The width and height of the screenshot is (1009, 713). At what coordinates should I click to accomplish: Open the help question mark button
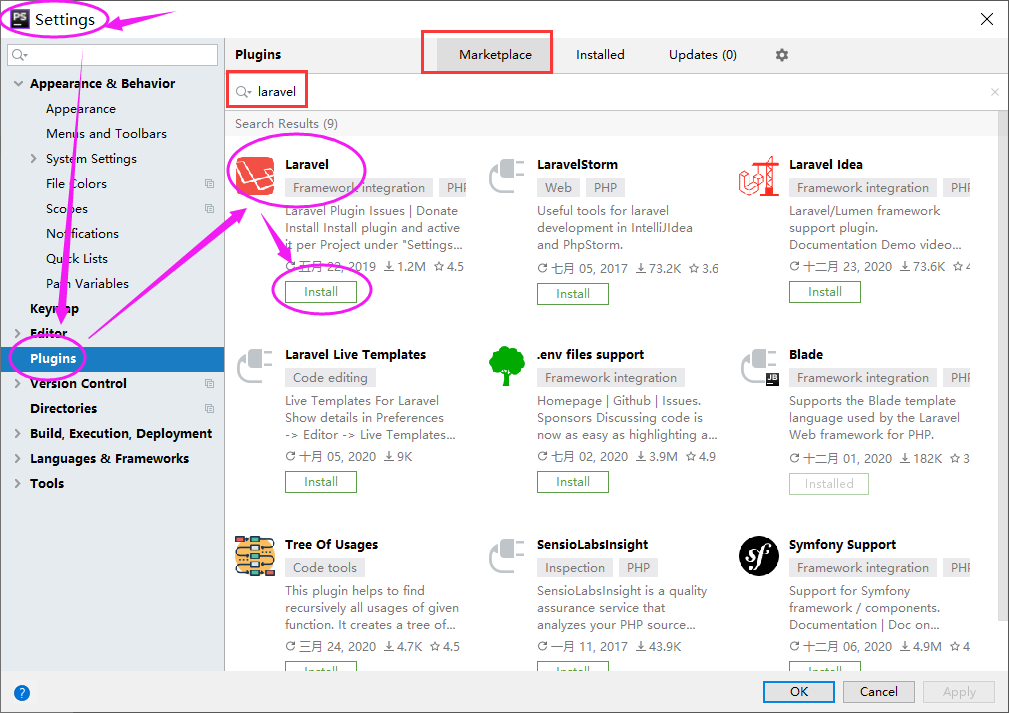tap(22, 692)
